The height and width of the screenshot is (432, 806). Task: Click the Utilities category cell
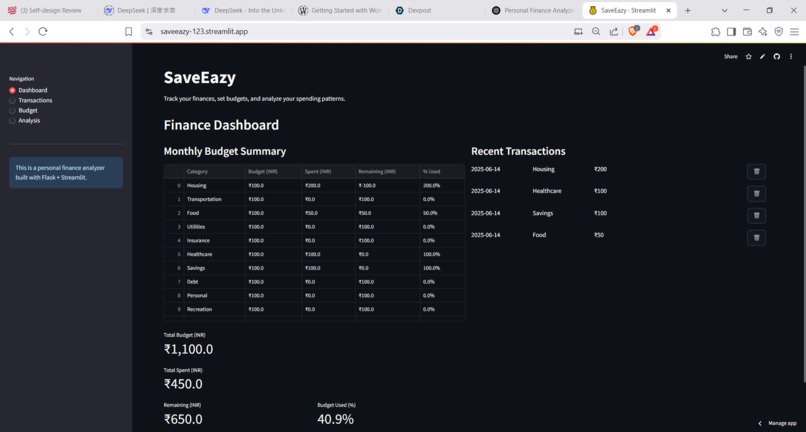click(214, 227)
